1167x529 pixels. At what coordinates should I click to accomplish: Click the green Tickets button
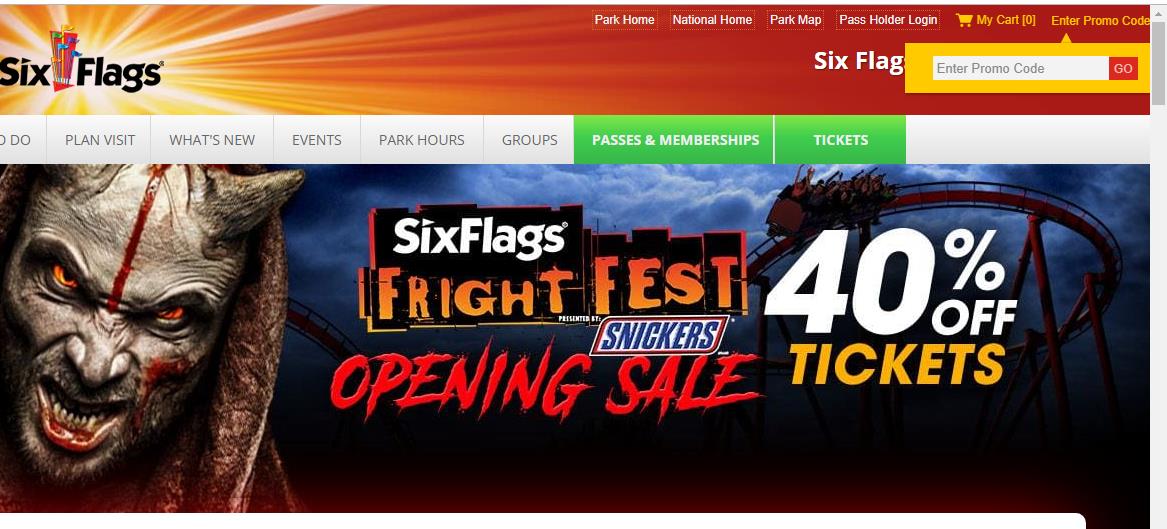[840, 140]
